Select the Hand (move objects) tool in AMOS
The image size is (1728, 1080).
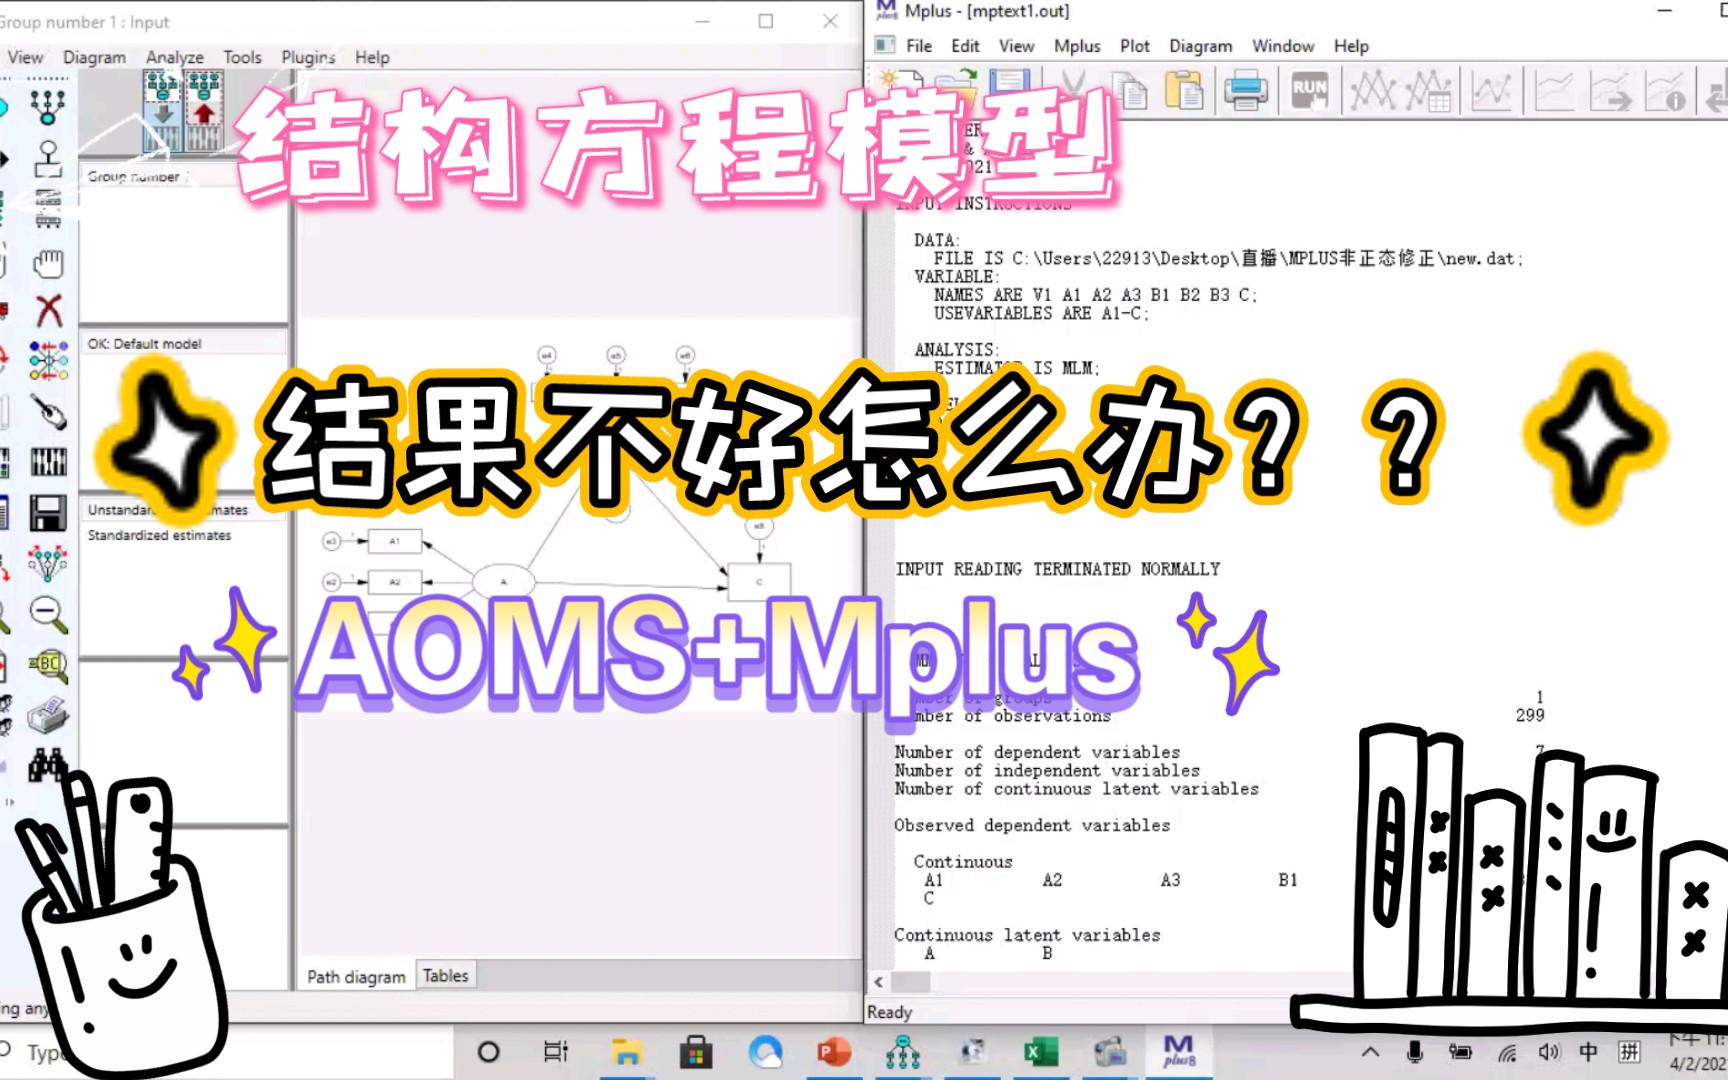47,263
